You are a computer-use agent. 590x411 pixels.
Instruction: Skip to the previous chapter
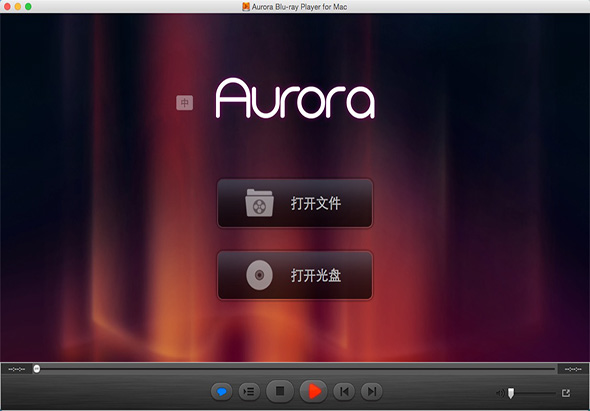[344, 392]
